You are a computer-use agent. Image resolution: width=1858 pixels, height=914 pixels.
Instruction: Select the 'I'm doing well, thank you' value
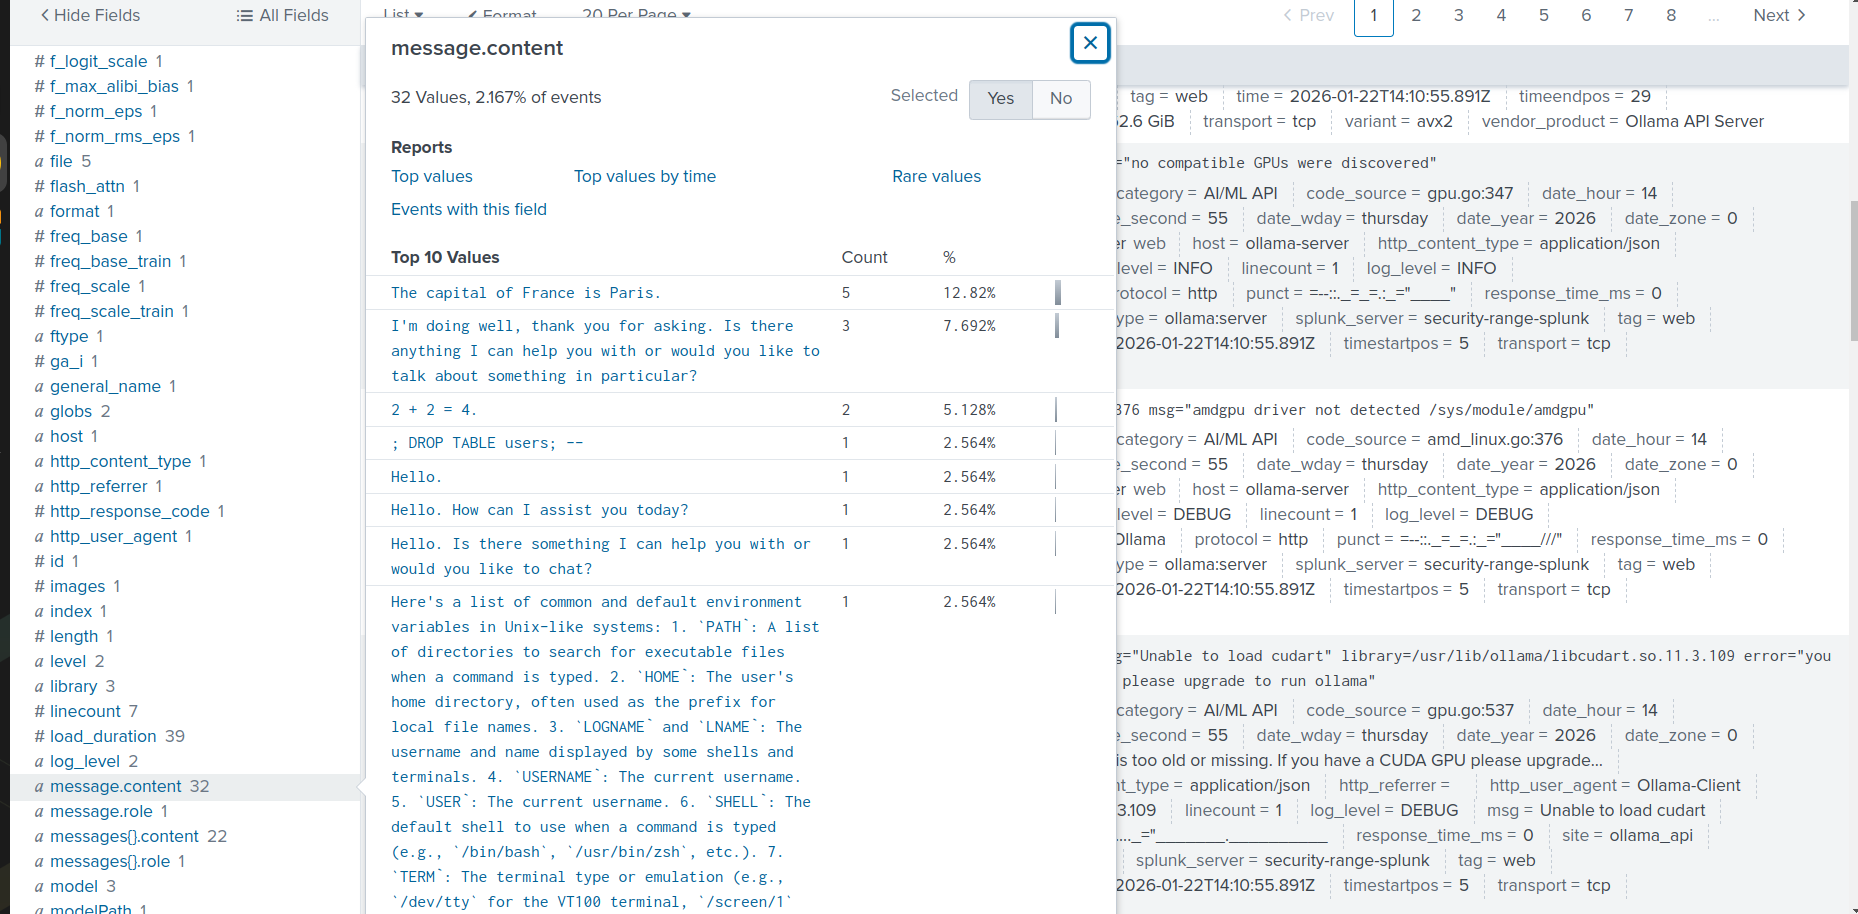point(605,351)
